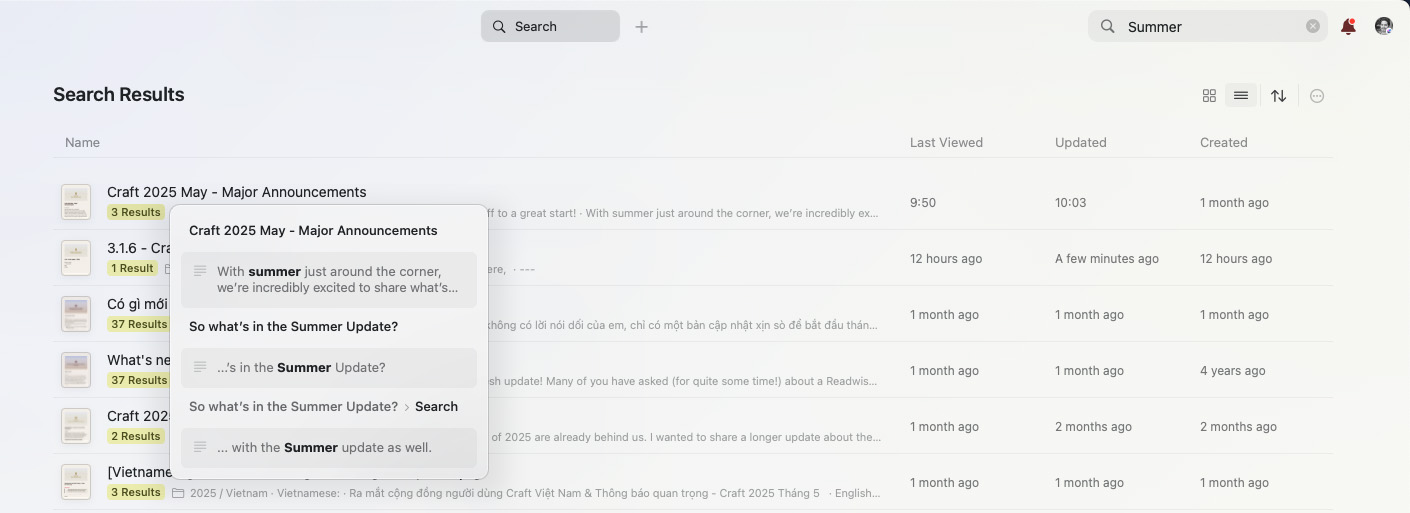Click the 10:03 updated value
Image resolution: width=1410 pixels, height=513 pixels.
pyautogui.click(x=1070, y=203)
